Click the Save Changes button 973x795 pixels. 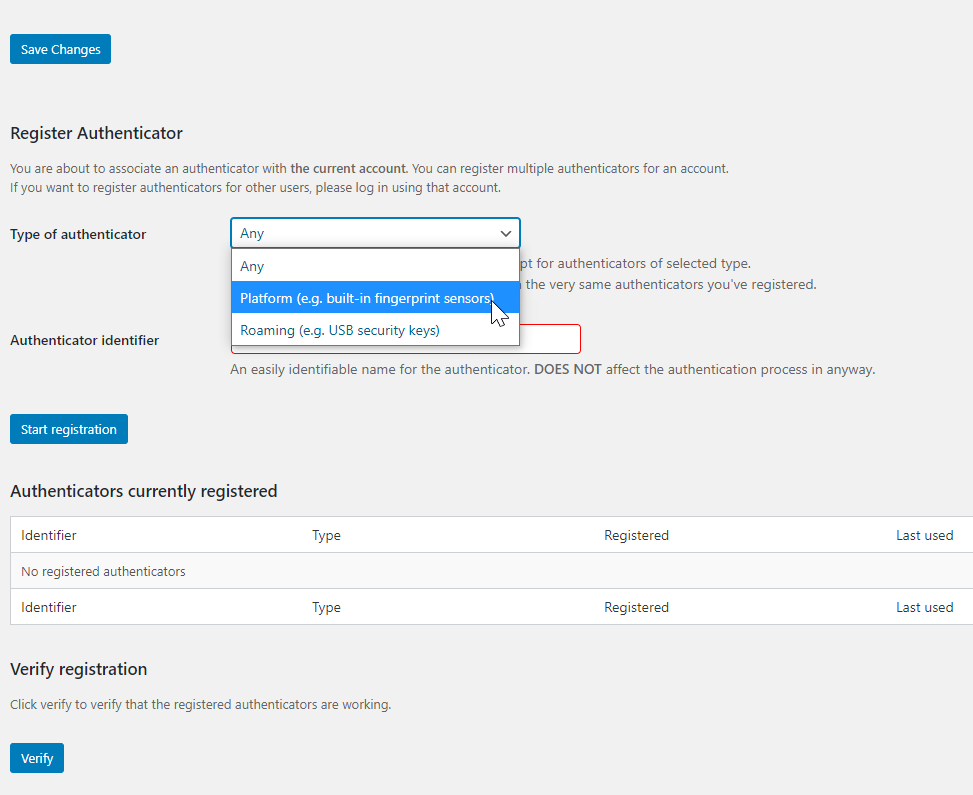pyautogui.click(x=60, y=49)
